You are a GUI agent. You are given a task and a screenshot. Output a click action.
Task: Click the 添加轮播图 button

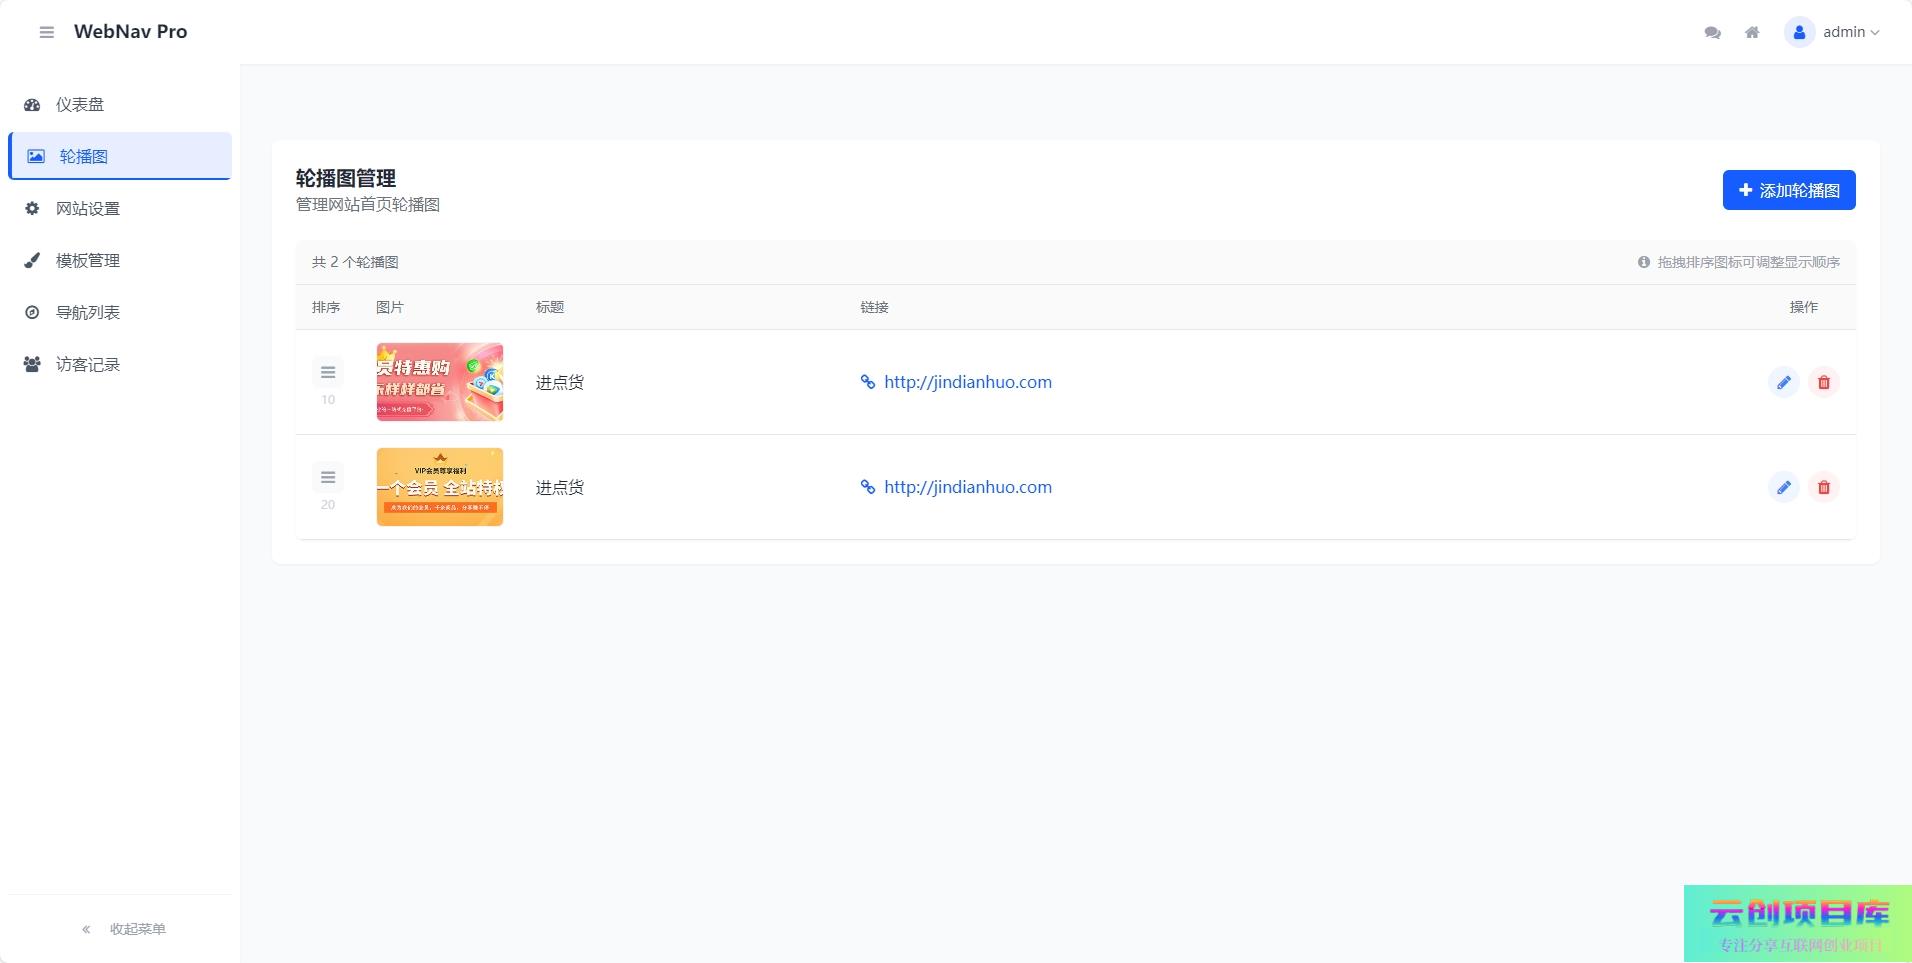[x=1788, y=190]
